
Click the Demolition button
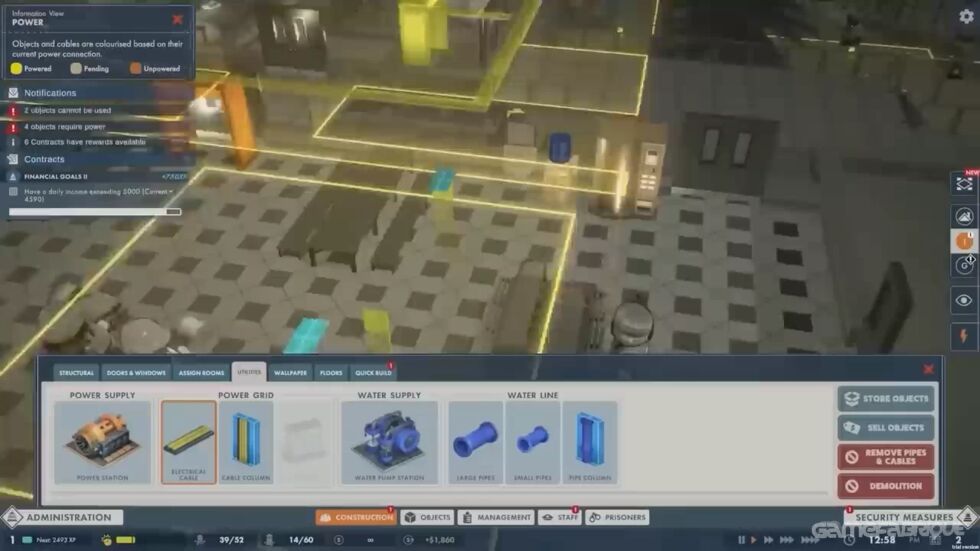point(886,486)
